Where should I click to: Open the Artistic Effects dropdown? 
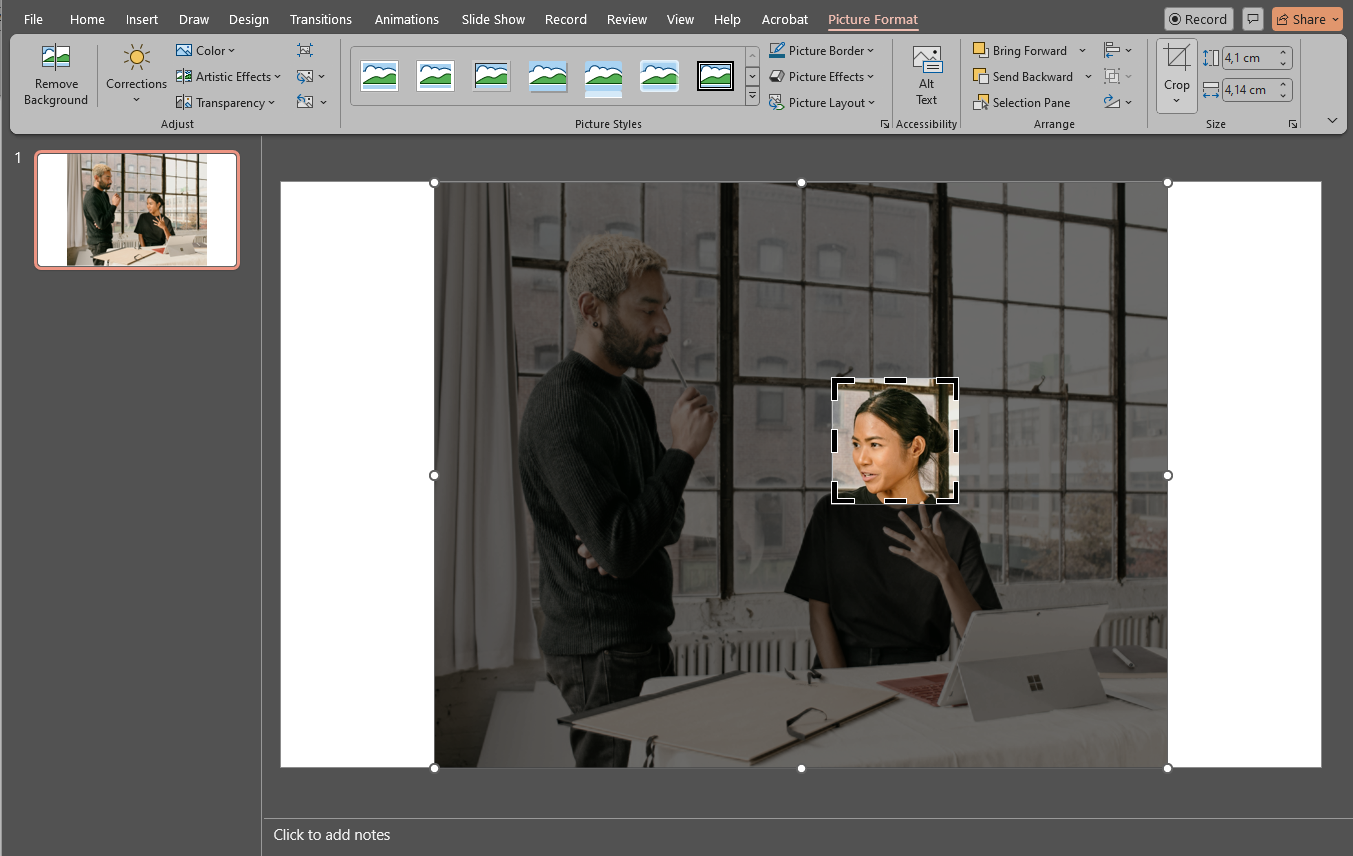click(228, 76)
